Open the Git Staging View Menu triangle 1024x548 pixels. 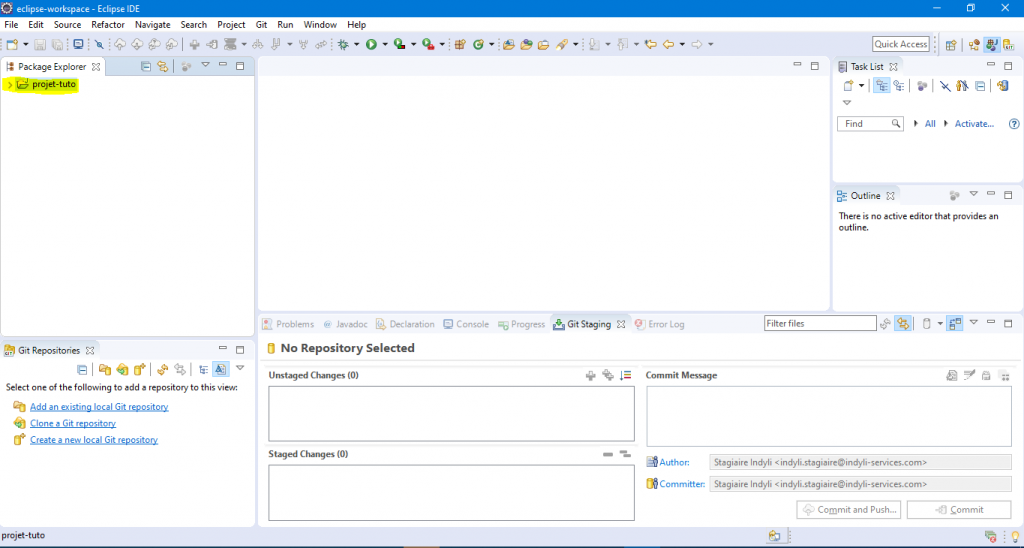click(974, 322)
